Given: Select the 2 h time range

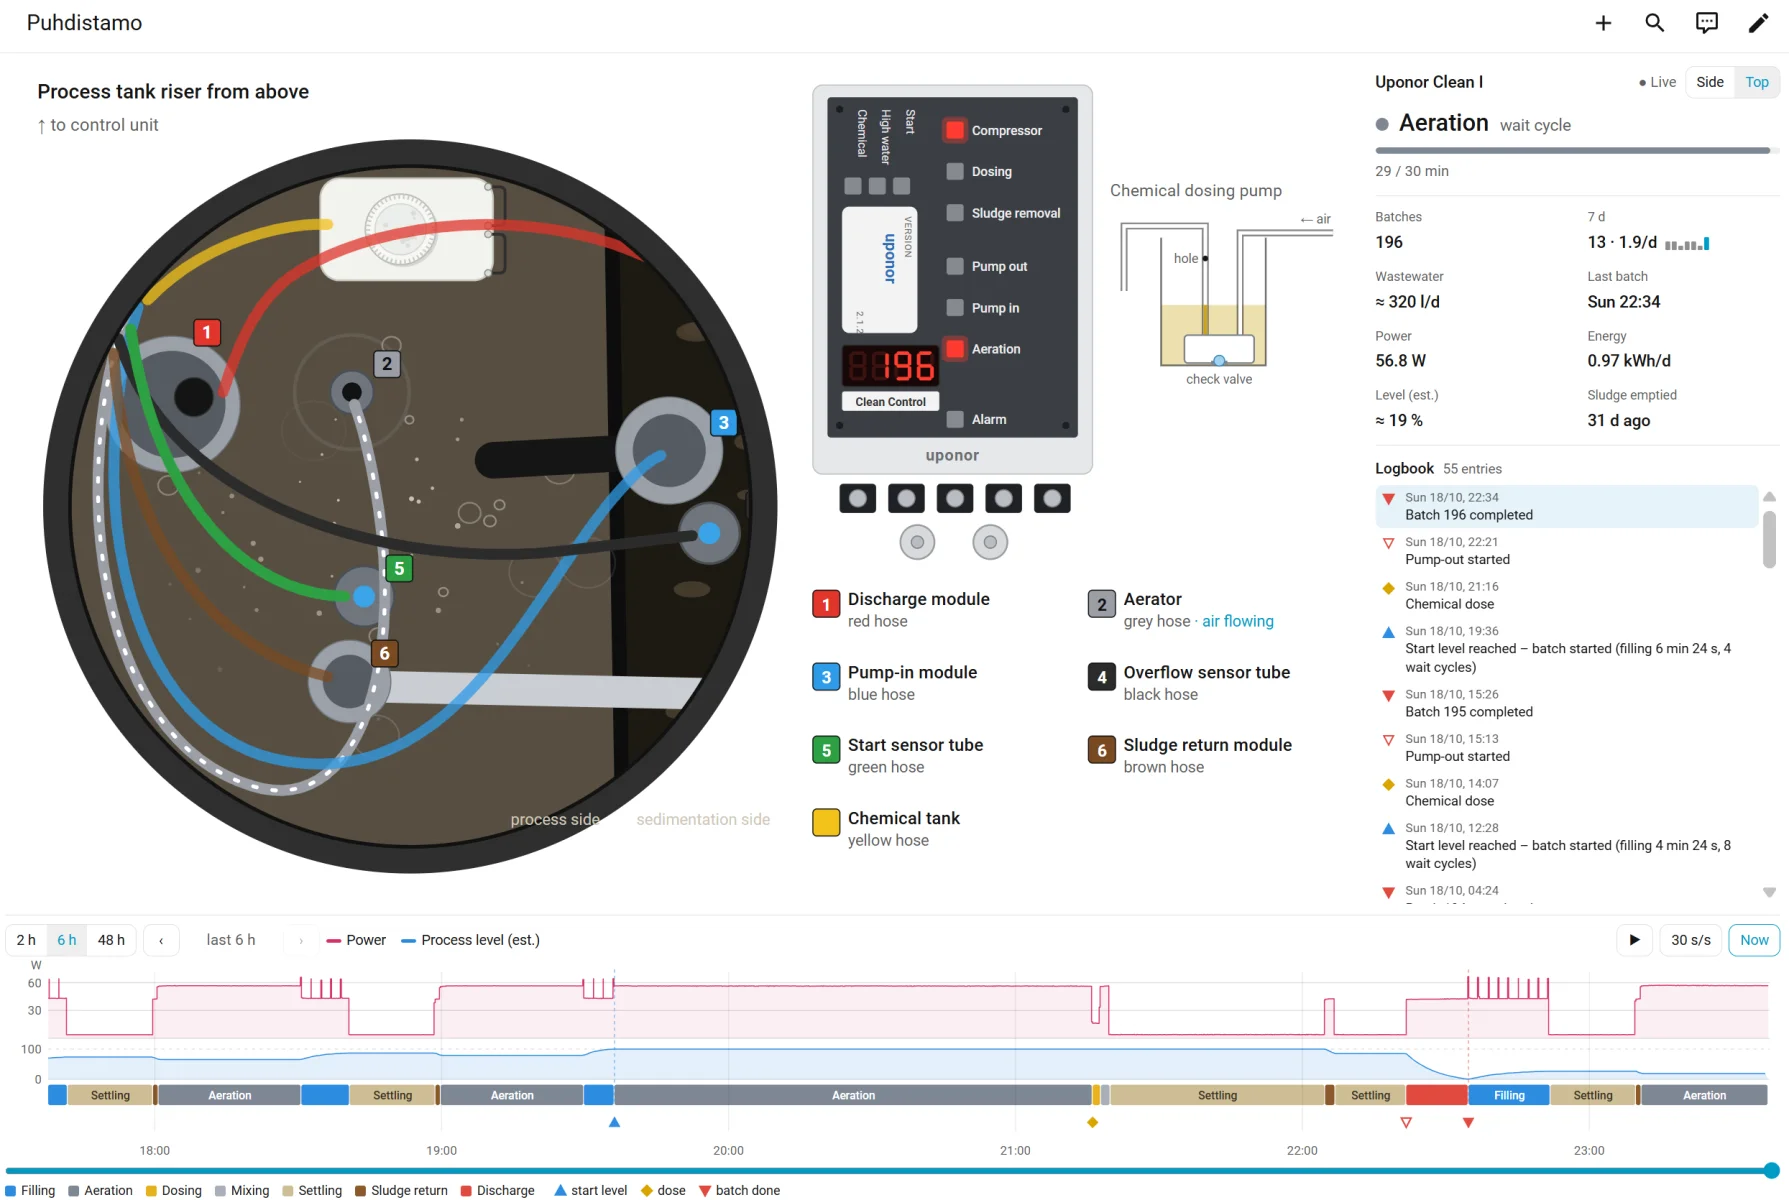Looking at the screenshot, I should (26, 940).
